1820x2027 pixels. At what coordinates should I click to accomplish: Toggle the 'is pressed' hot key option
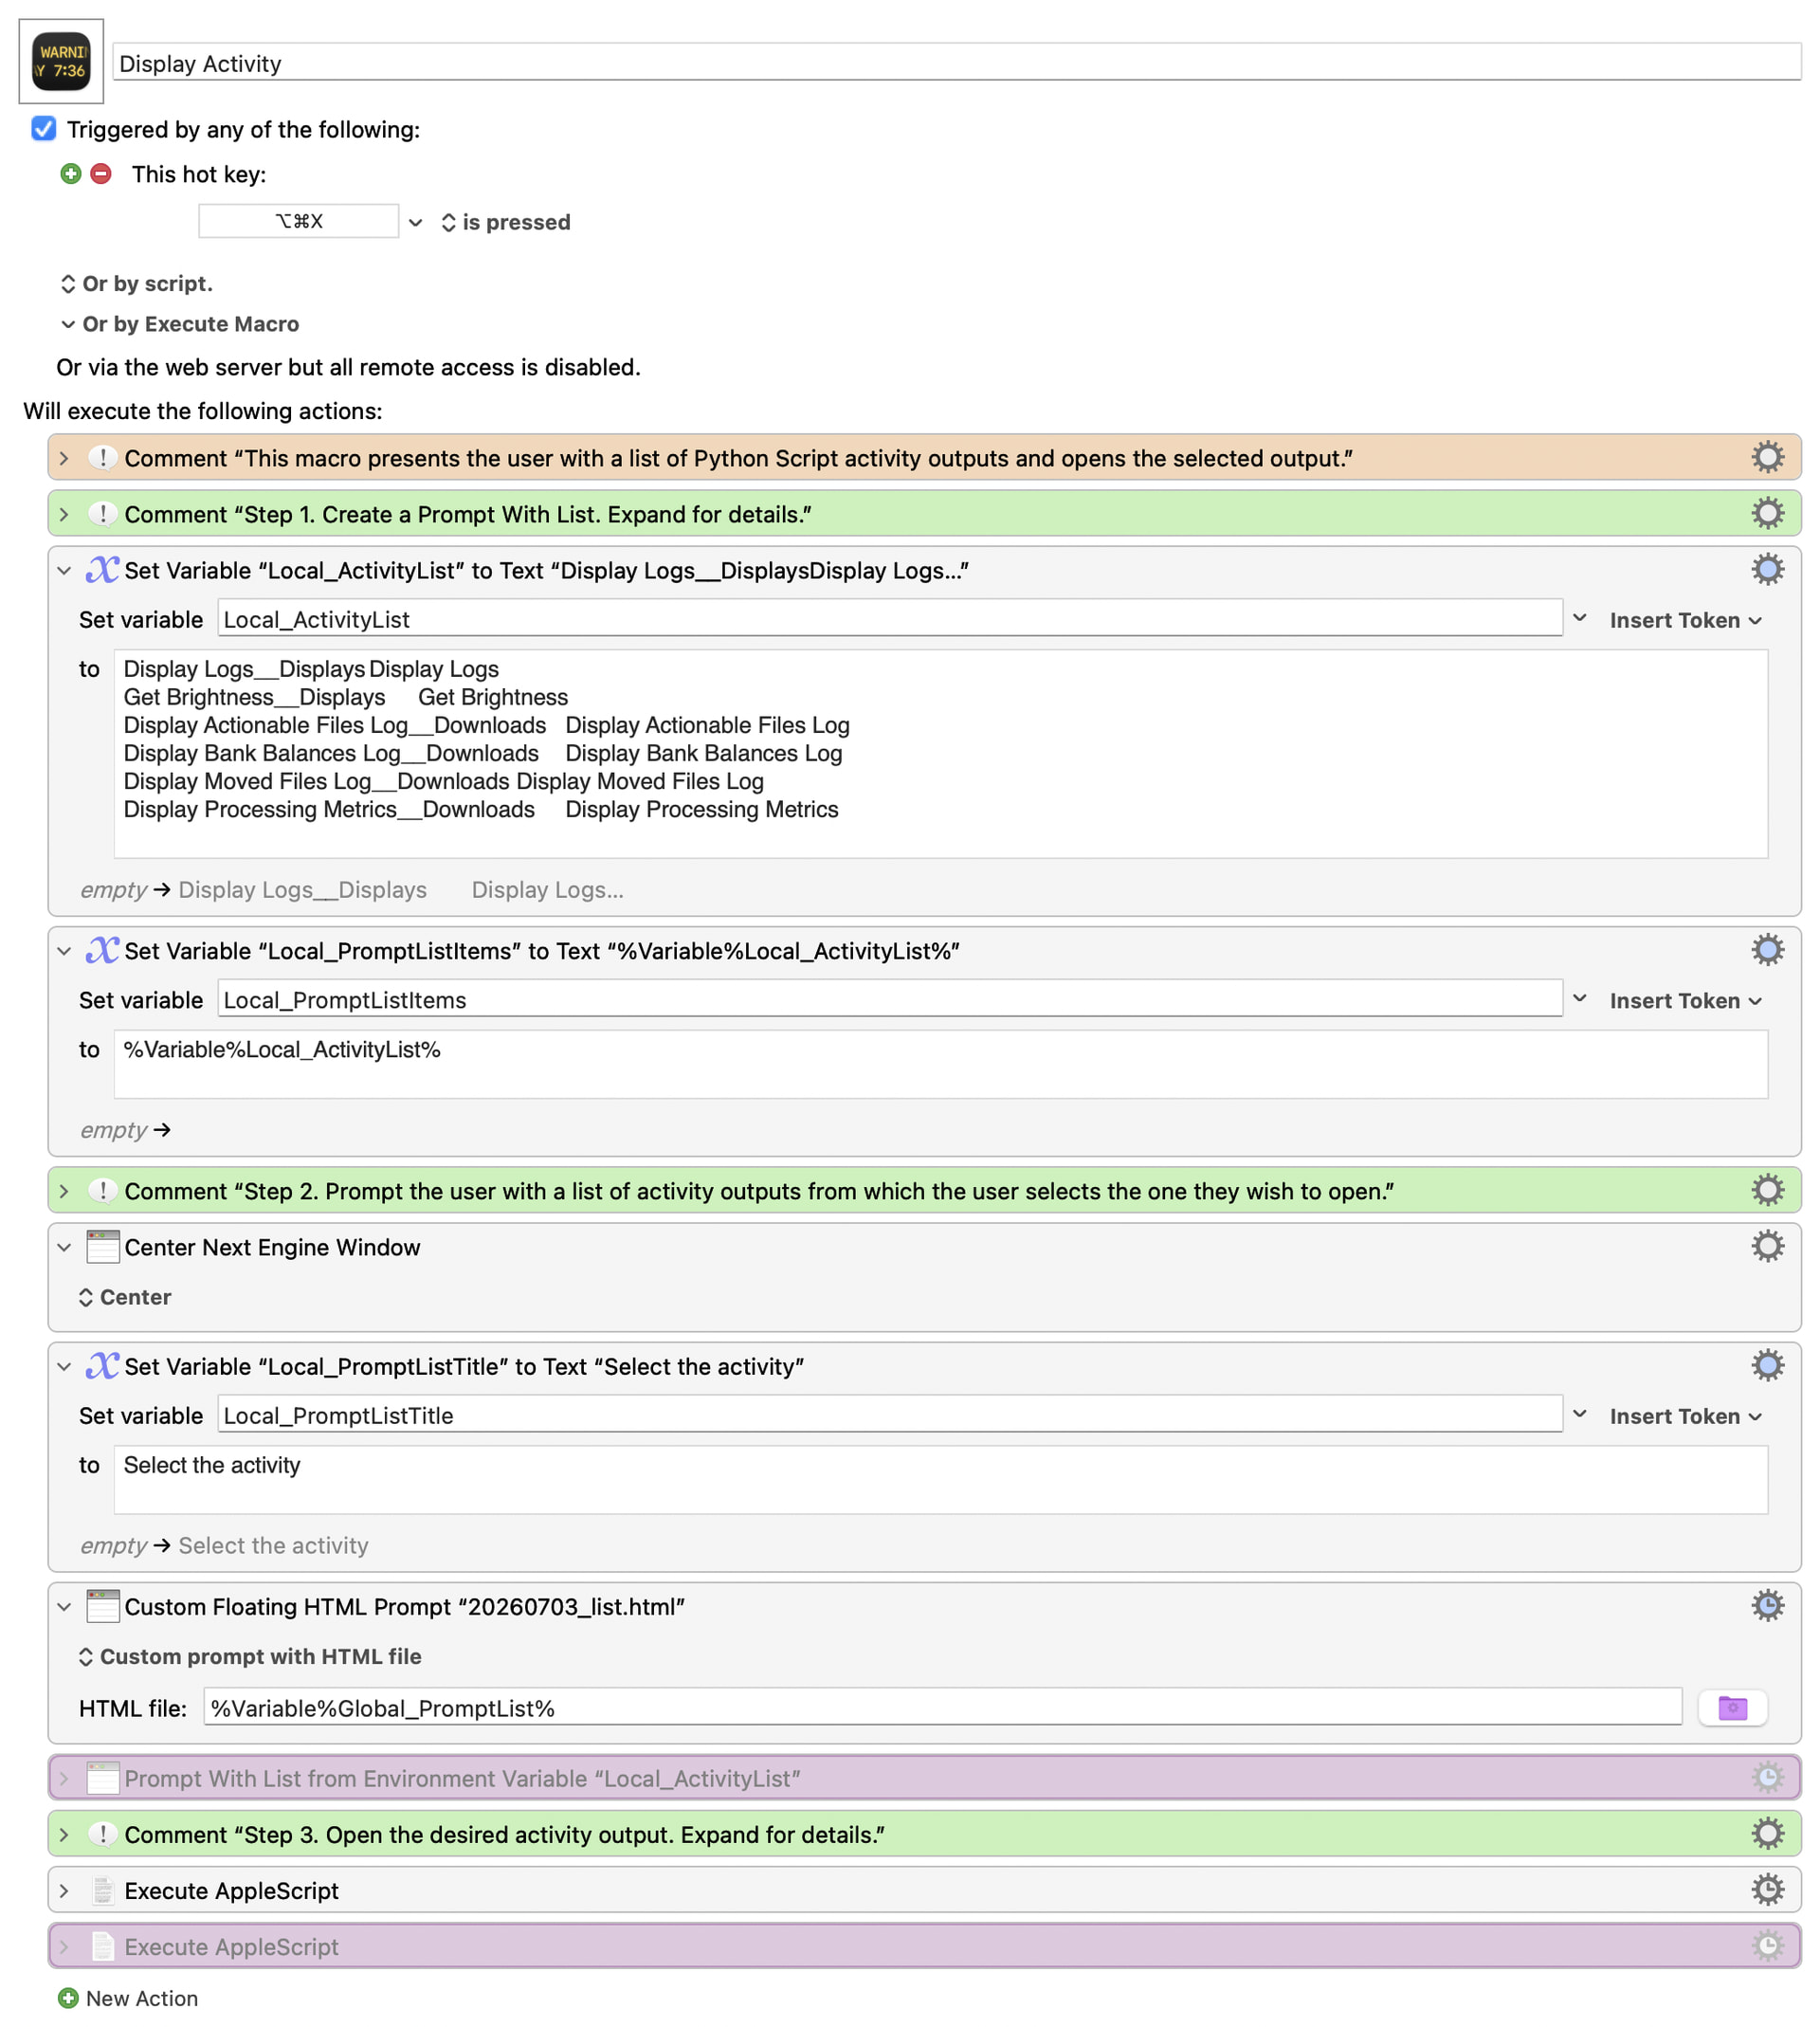[x=506, y=222]
